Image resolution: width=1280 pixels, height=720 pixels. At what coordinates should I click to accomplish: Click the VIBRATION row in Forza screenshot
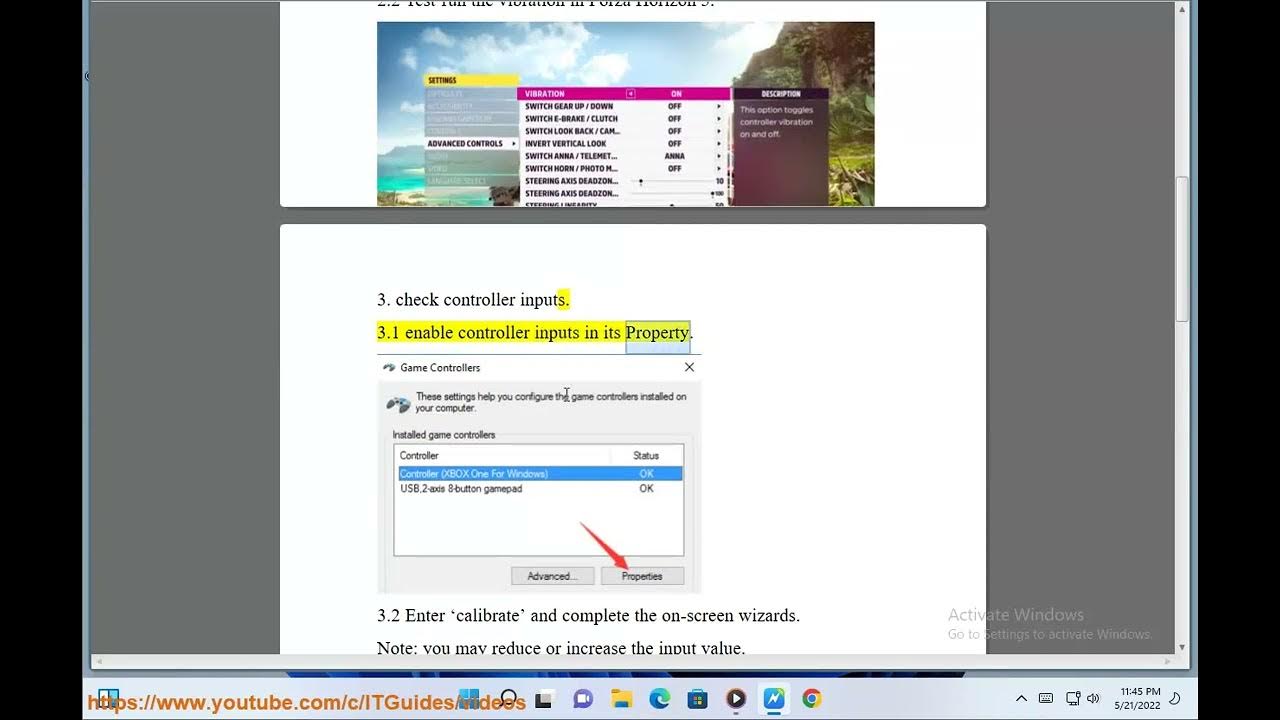(x=624, y=94)
